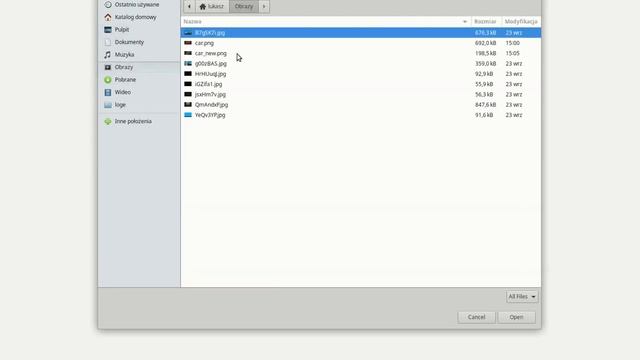Click thumbnail icon of car.png
The width and height of the screenshot is (640, 360).
(188, 43)
